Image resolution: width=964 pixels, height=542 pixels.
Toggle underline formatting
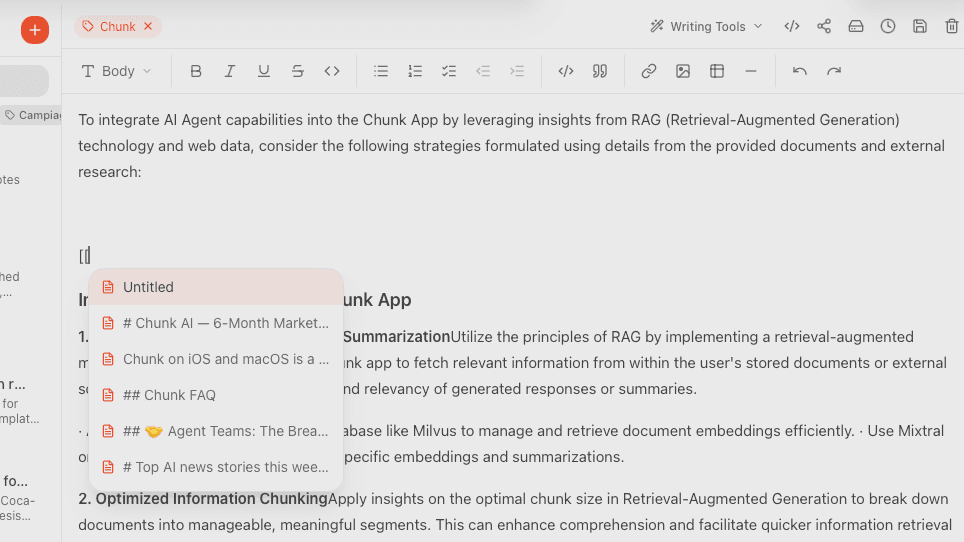tap(264, 71)
